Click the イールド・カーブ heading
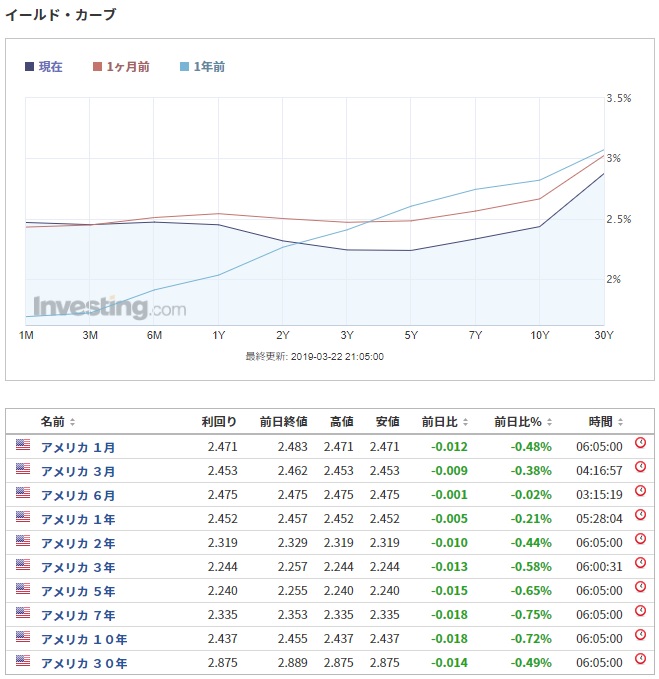 coord(61,15)
